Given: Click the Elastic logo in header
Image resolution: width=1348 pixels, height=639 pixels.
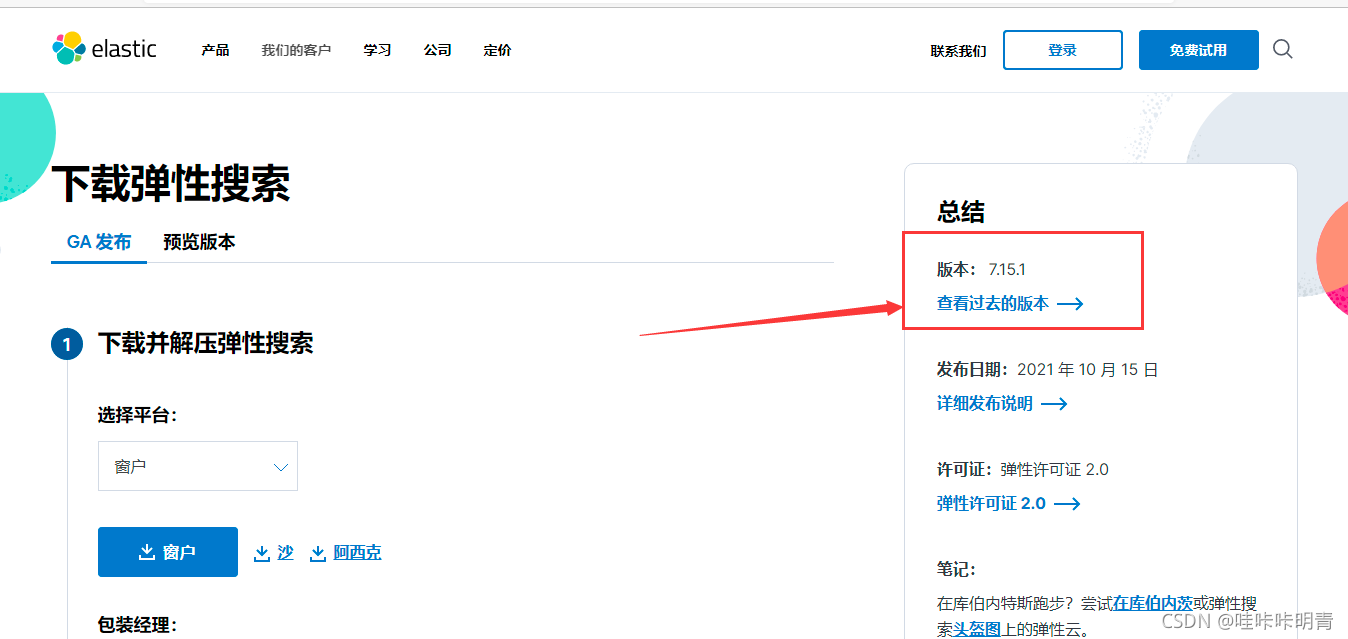Looking at the screenshot, I should point(104,48).
